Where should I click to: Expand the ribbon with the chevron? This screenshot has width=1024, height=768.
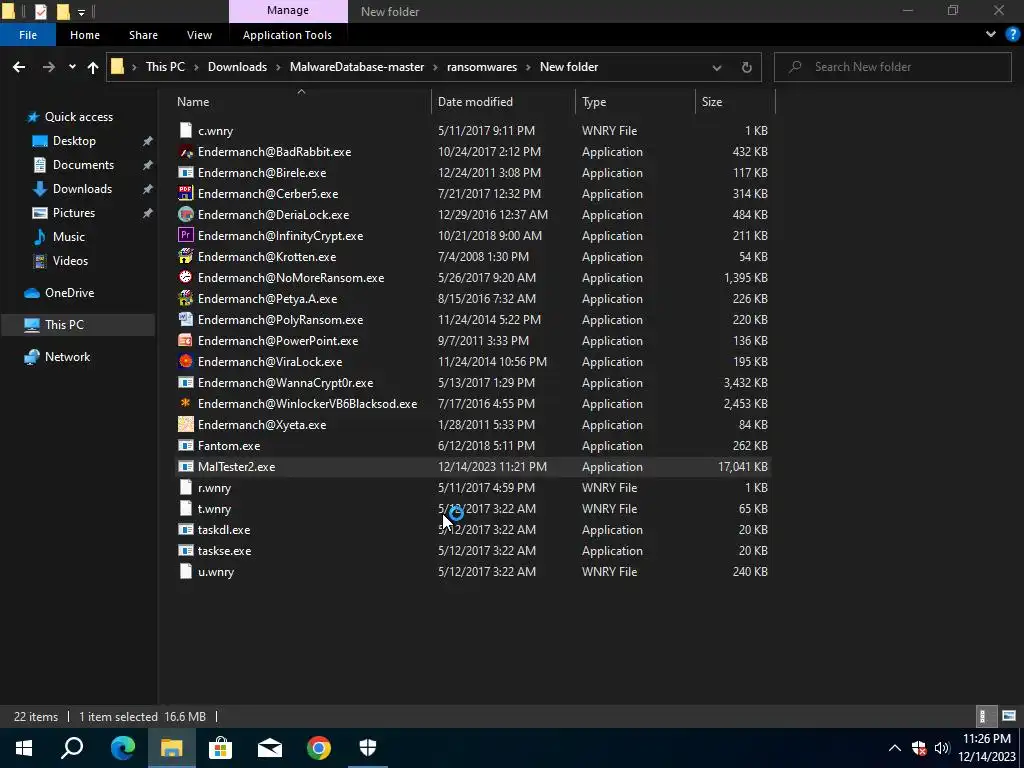pyautogui.click(x=991, y=35)
